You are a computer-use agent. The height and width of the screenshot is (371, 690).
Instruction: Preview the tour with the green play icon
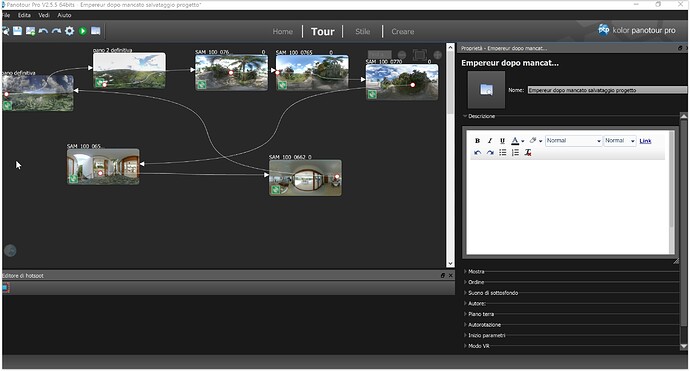[83, 31]
